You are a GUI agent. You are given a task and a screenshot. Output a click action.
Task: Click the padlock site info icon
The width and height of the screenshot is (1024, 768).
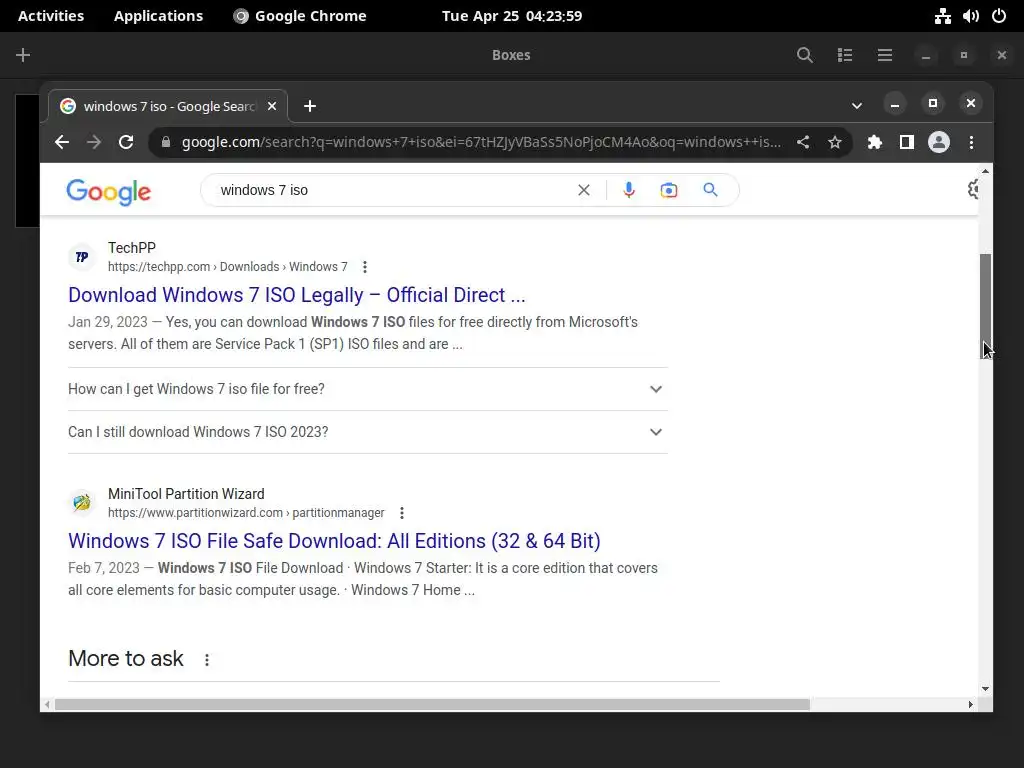(166, 142)
